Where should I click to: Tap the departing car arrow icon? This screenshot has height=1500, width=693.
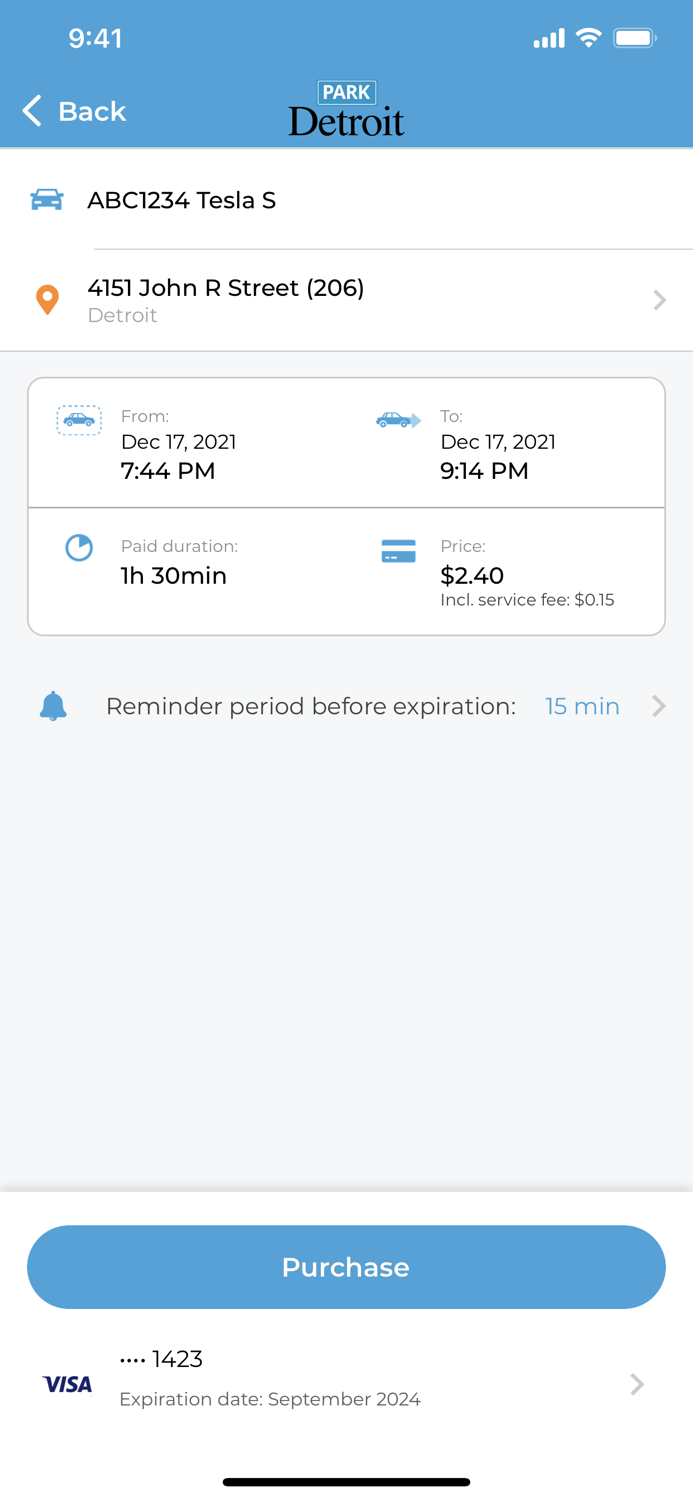pos(398,420)
